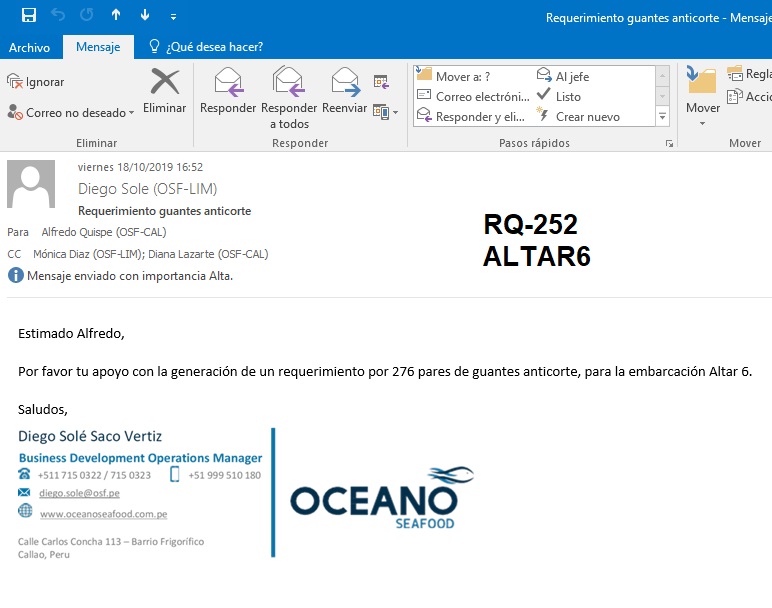Forward the email with Reenviar

(x=344, y=92)
